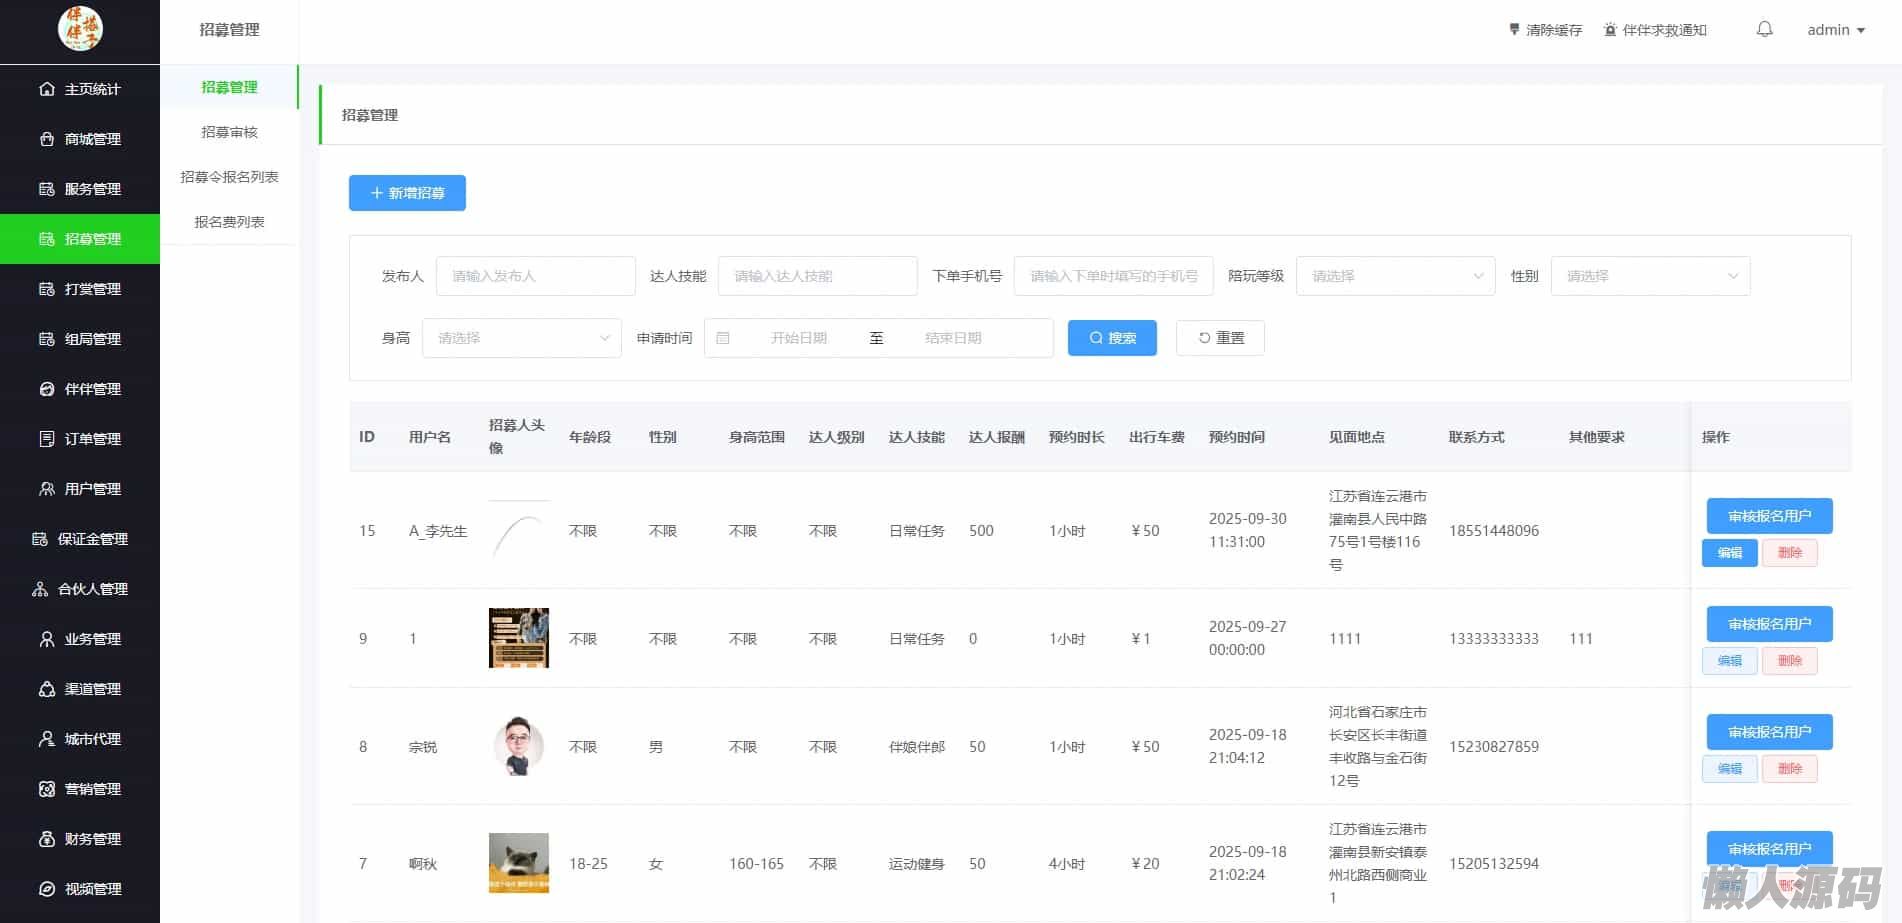Screen dimensions: 1902x923
Task: Click the clear cache (清除缓存) icon
Action: coord(1514,30)
